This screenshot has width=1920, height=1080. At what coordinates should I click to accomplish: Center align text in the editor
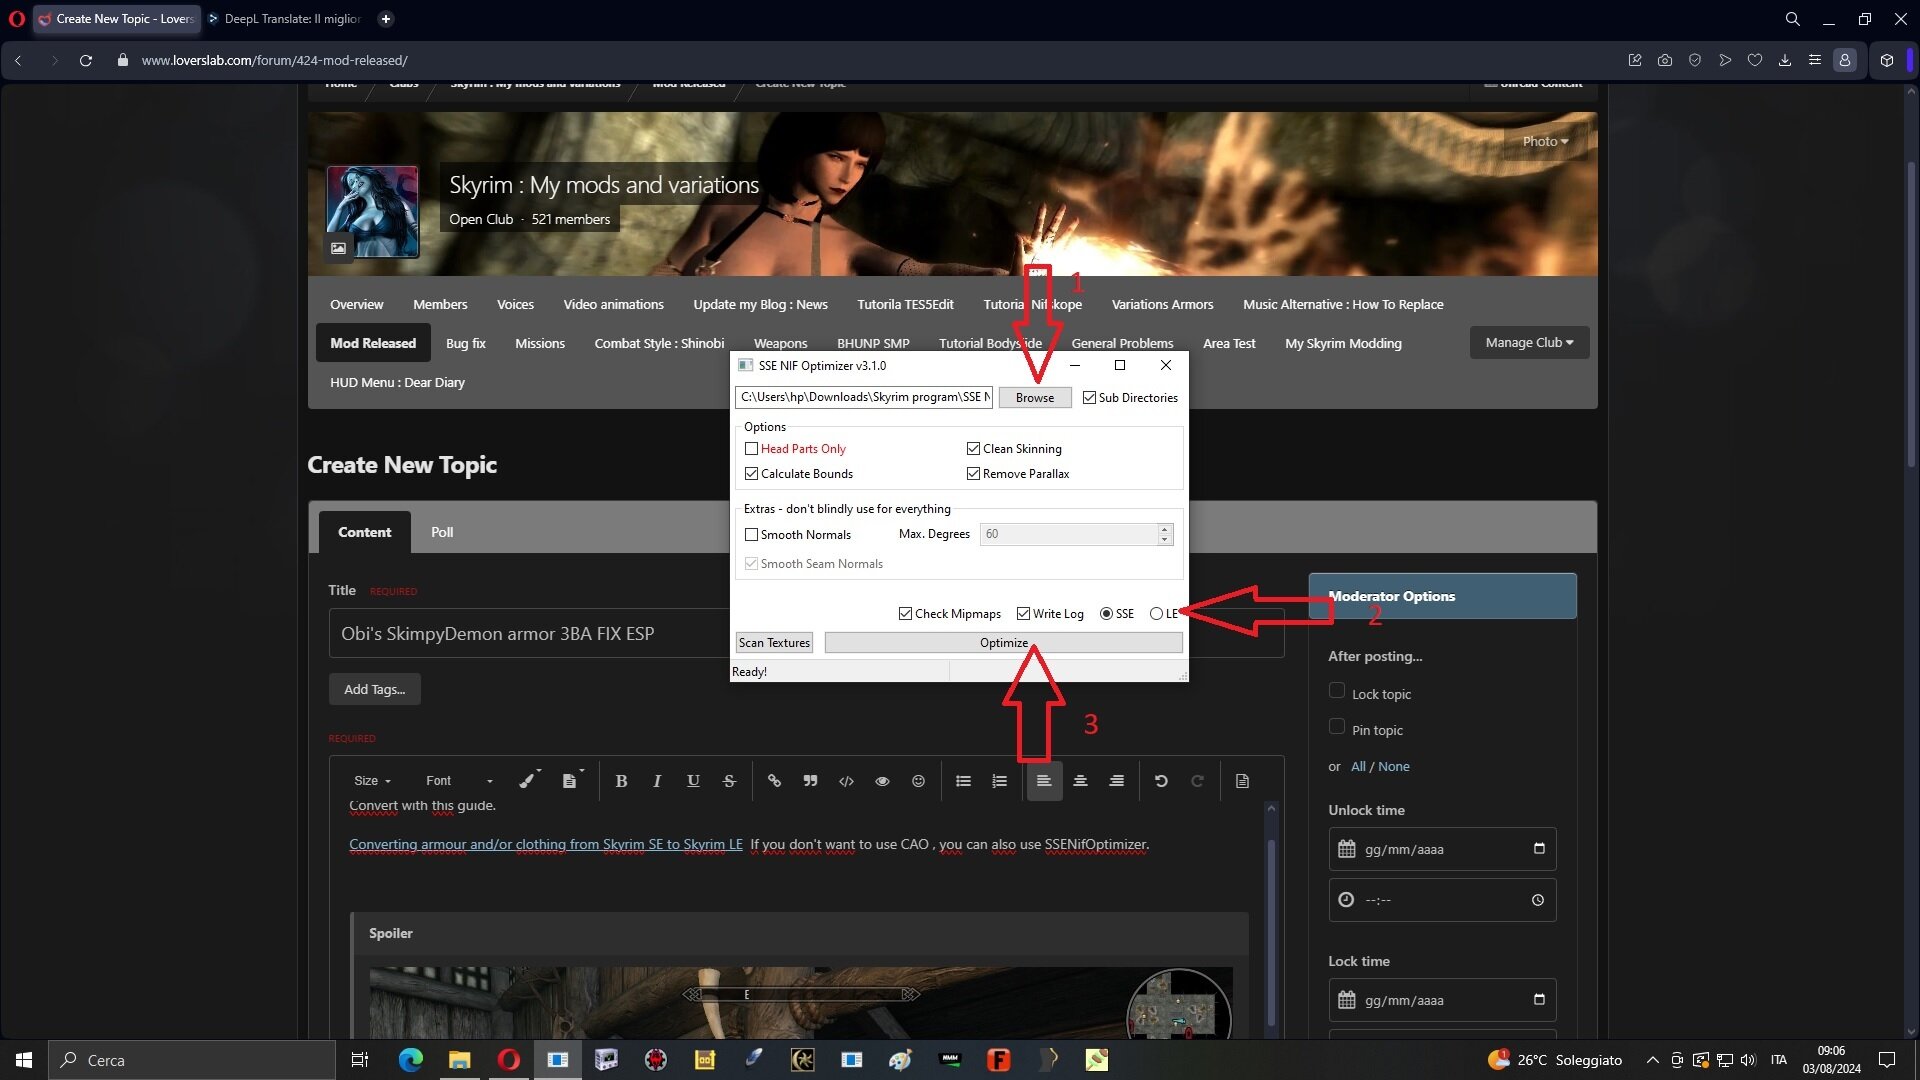coord(1080,781)
